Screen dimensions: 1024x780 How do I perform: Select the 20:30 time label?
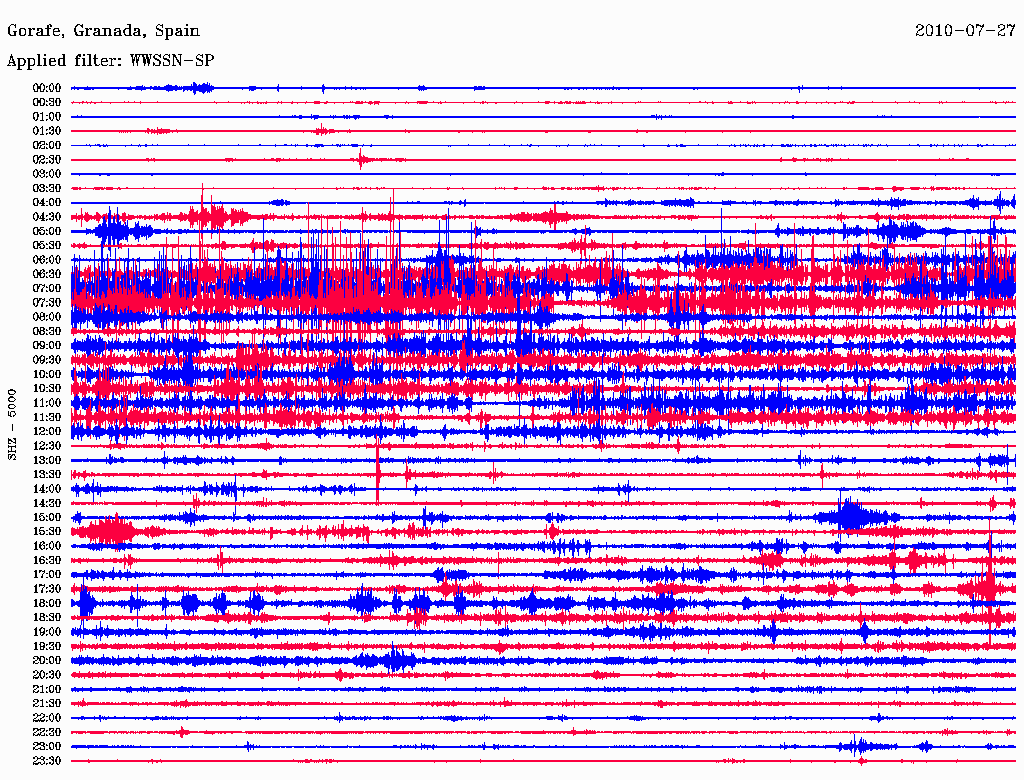point(46,675)
